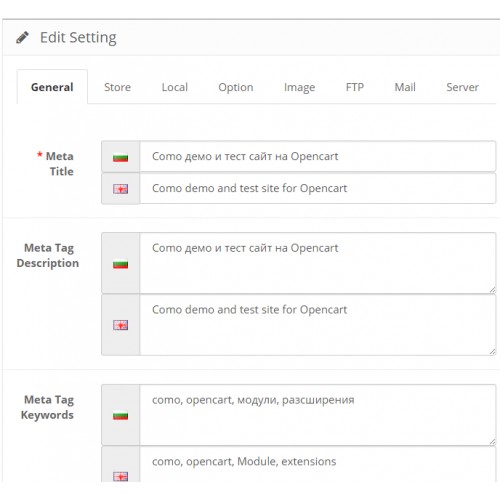The height and width of the screenshot is (500, 500).
Task: Click Bulgarian flag icon in Meta Title row
Action: 120,157
